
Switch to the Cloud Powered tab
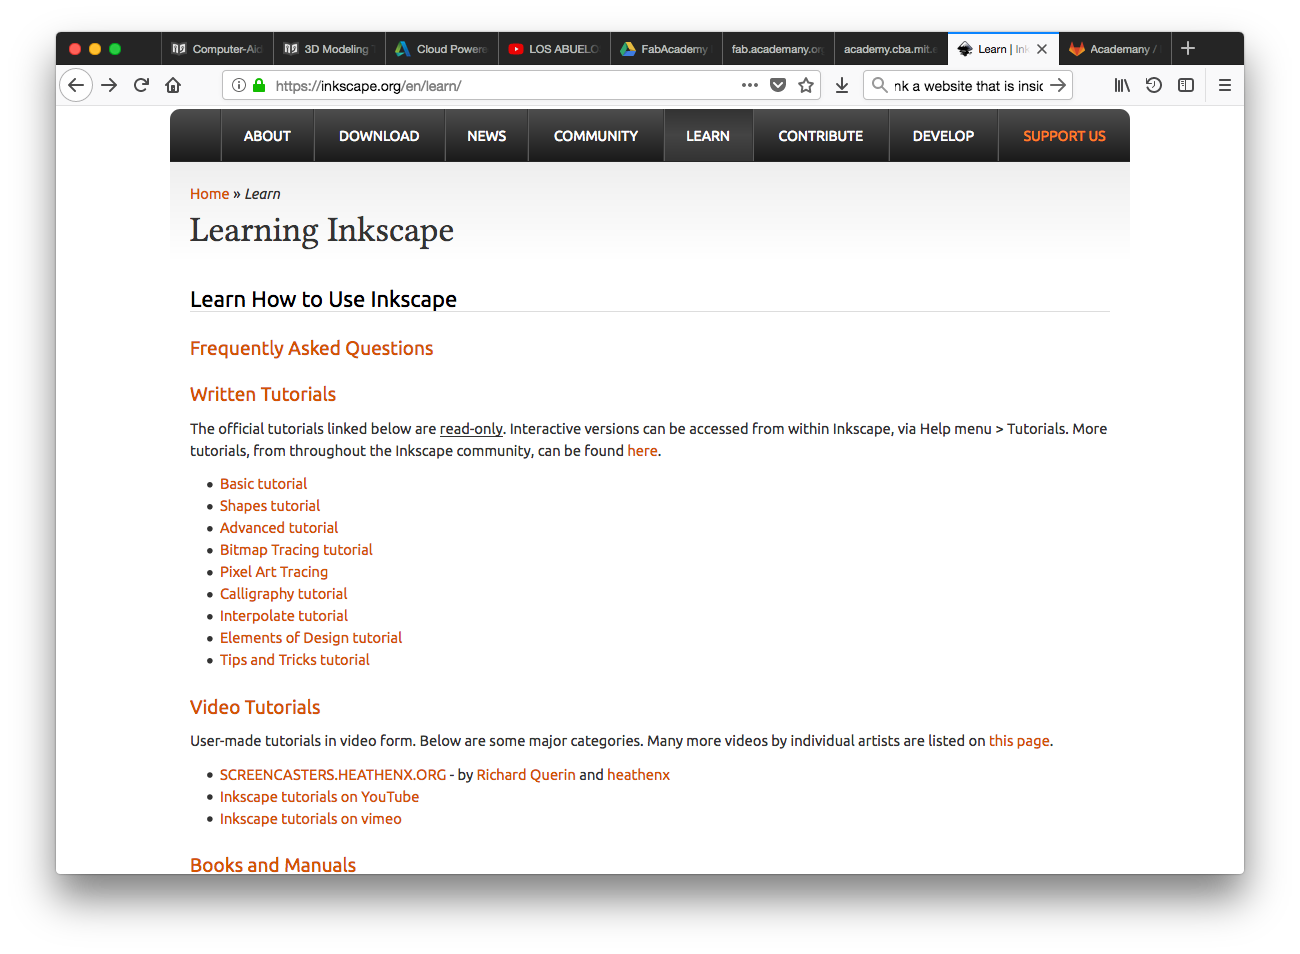[441, 49]
